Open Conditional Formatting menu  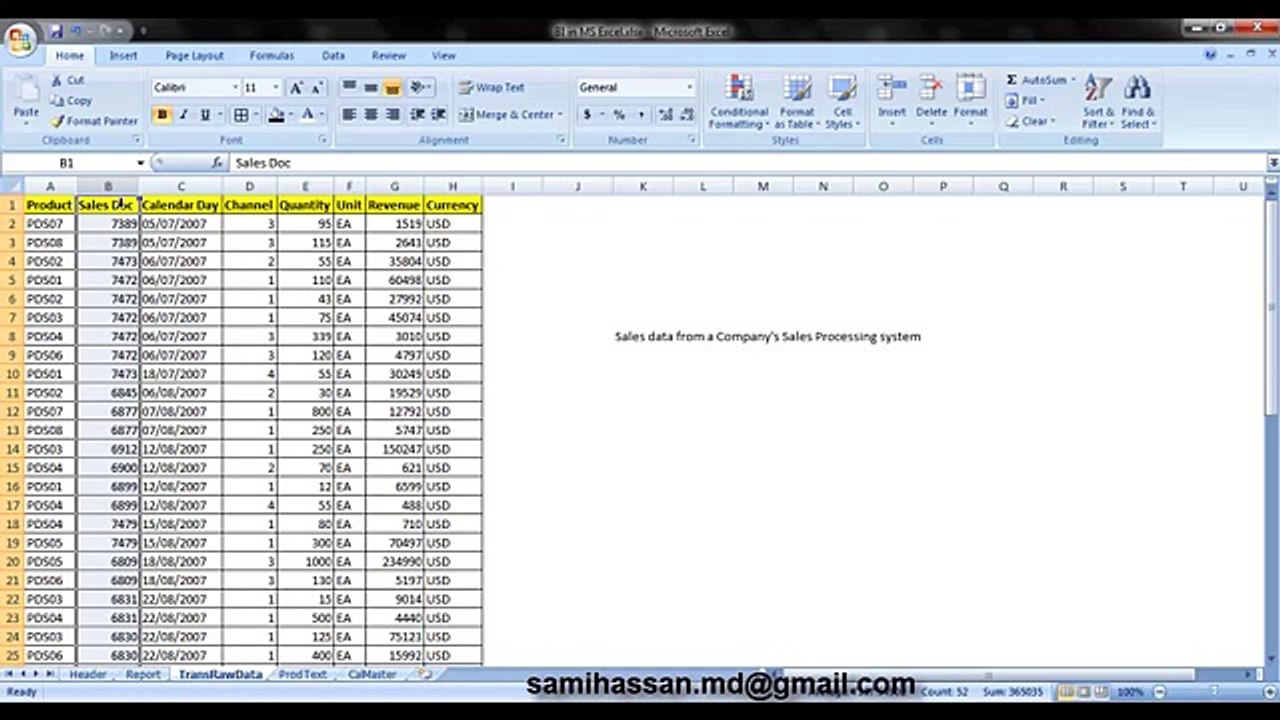pos(739,102)
